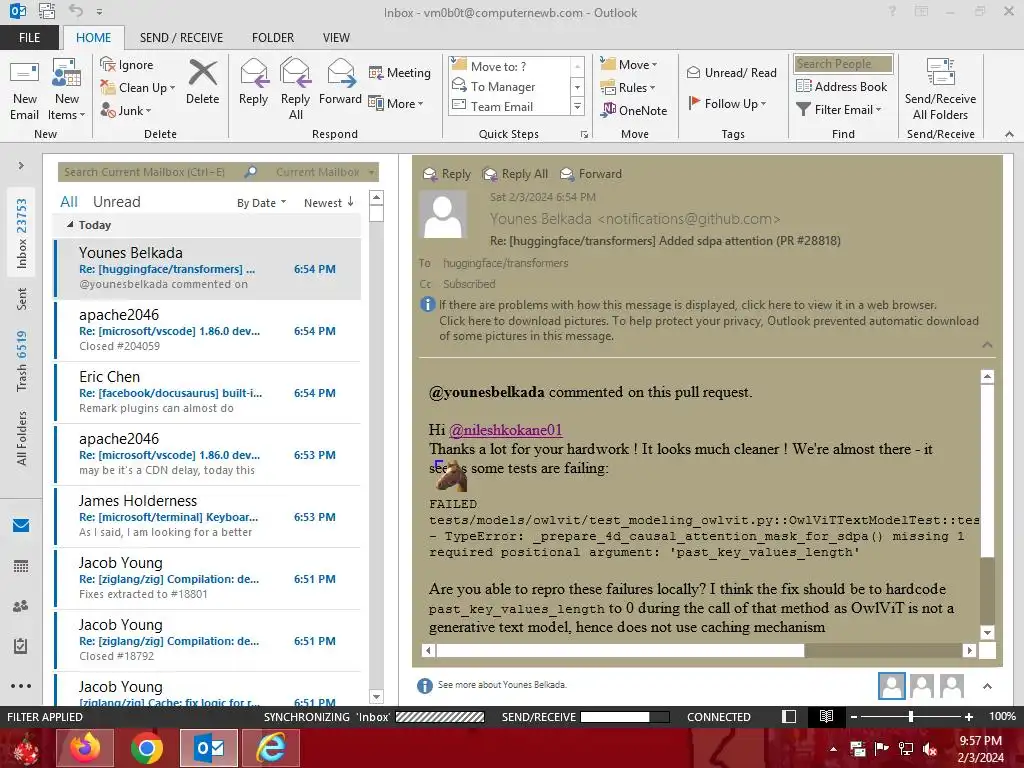Open Eric Chen docusaurus email
The image size is (1024, 768).
208,392
